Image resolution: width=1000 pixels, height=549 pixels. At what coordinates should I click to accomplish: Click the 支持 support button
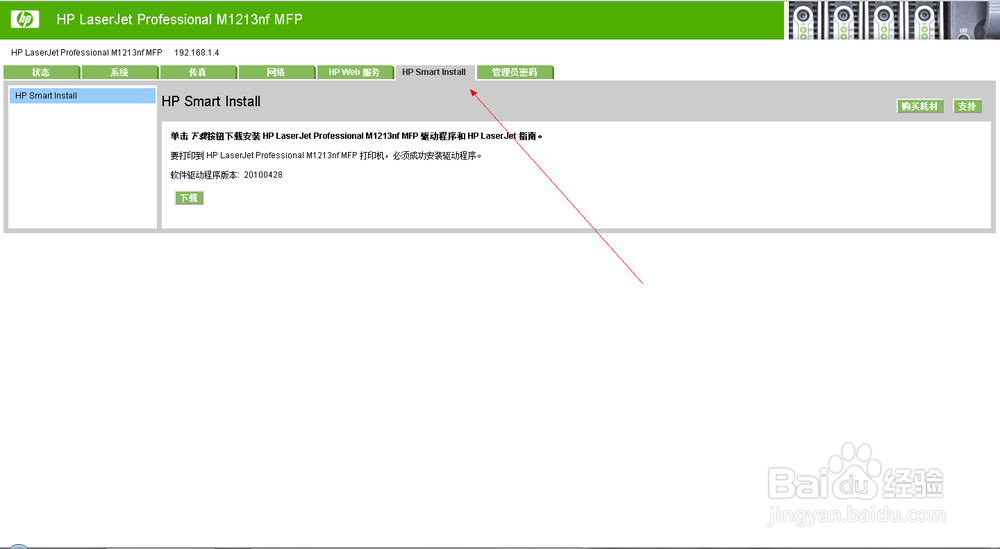click(x=967, y=106)
